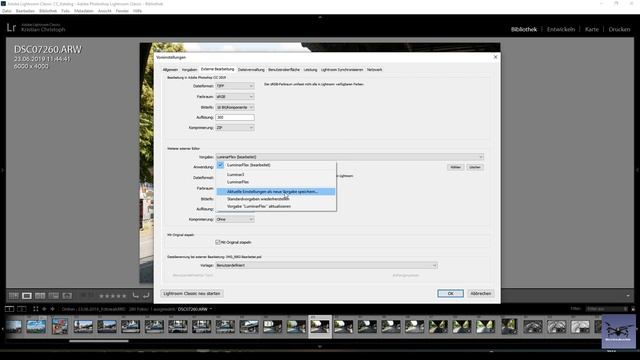Select People view icon in toolbar
640x360 pixels.
[x=67, y=296]
